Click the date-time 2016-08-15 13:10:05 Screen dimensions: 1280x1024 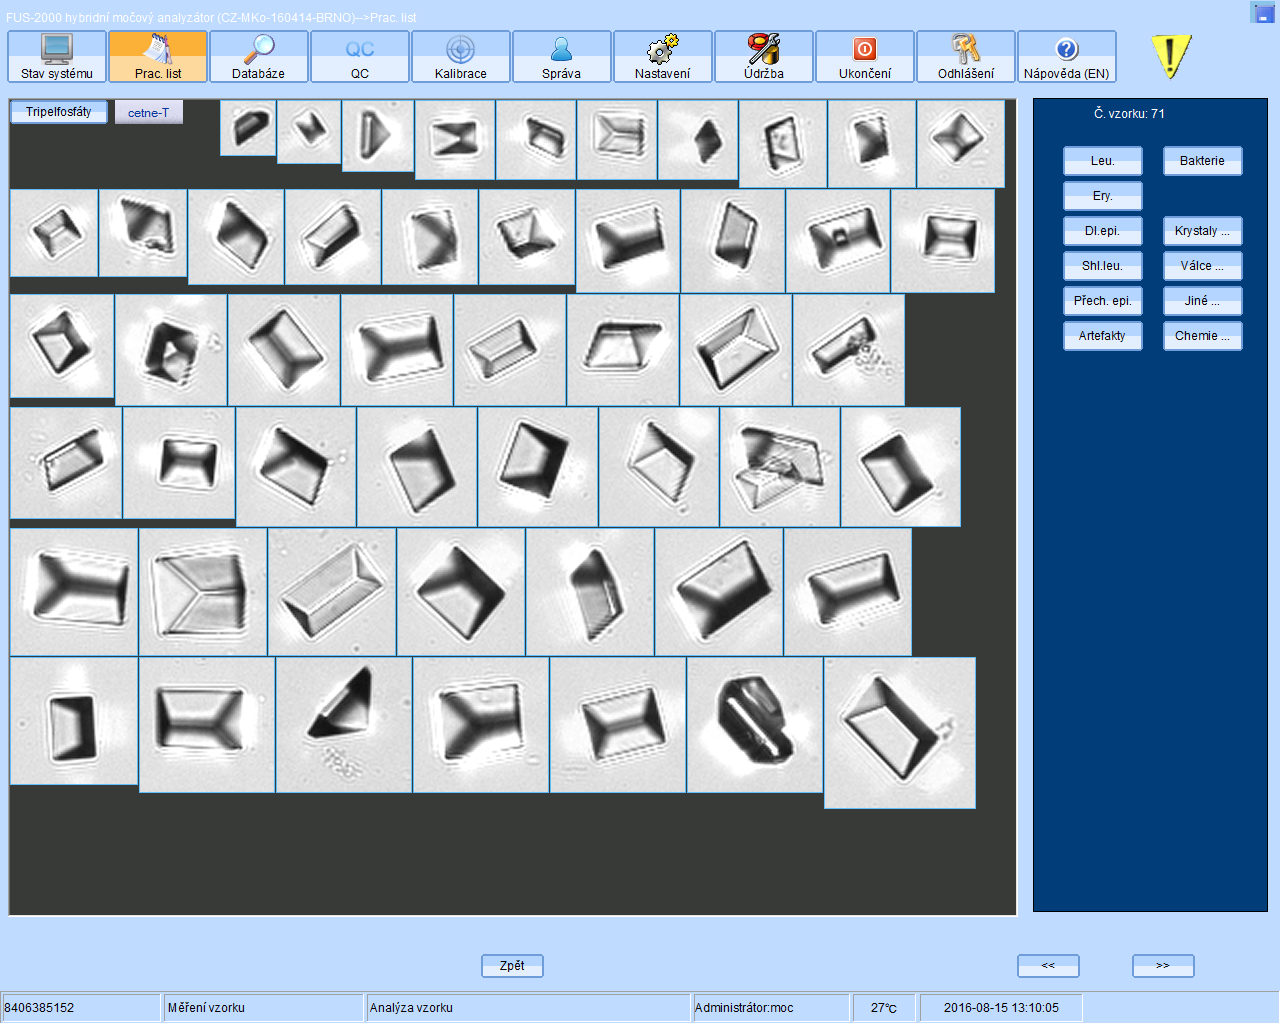1001,1008
